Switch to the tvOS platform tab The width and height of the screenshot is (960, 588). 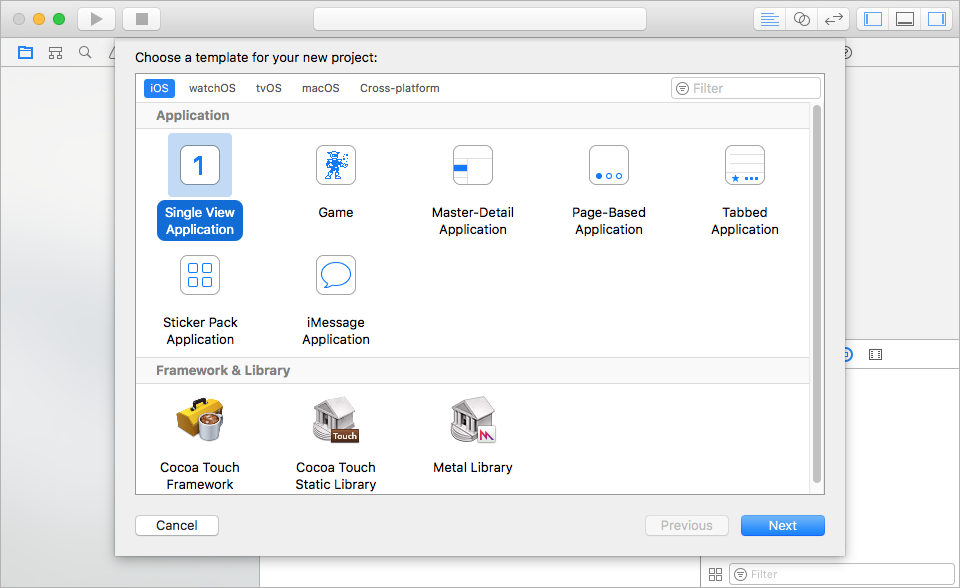pyautogui.click(x=269, y=88)
